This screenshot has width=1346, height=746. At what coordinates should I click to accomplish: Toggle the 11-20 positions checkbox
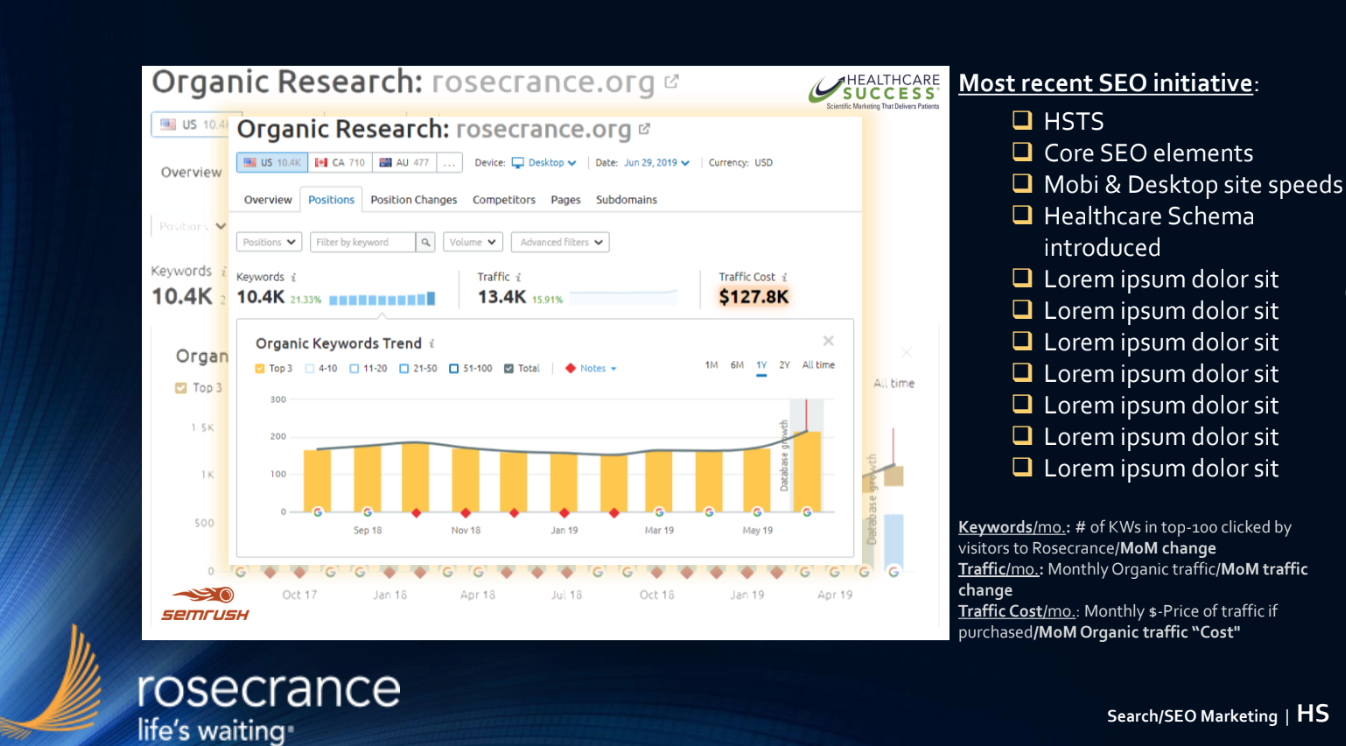click(355, 369)
